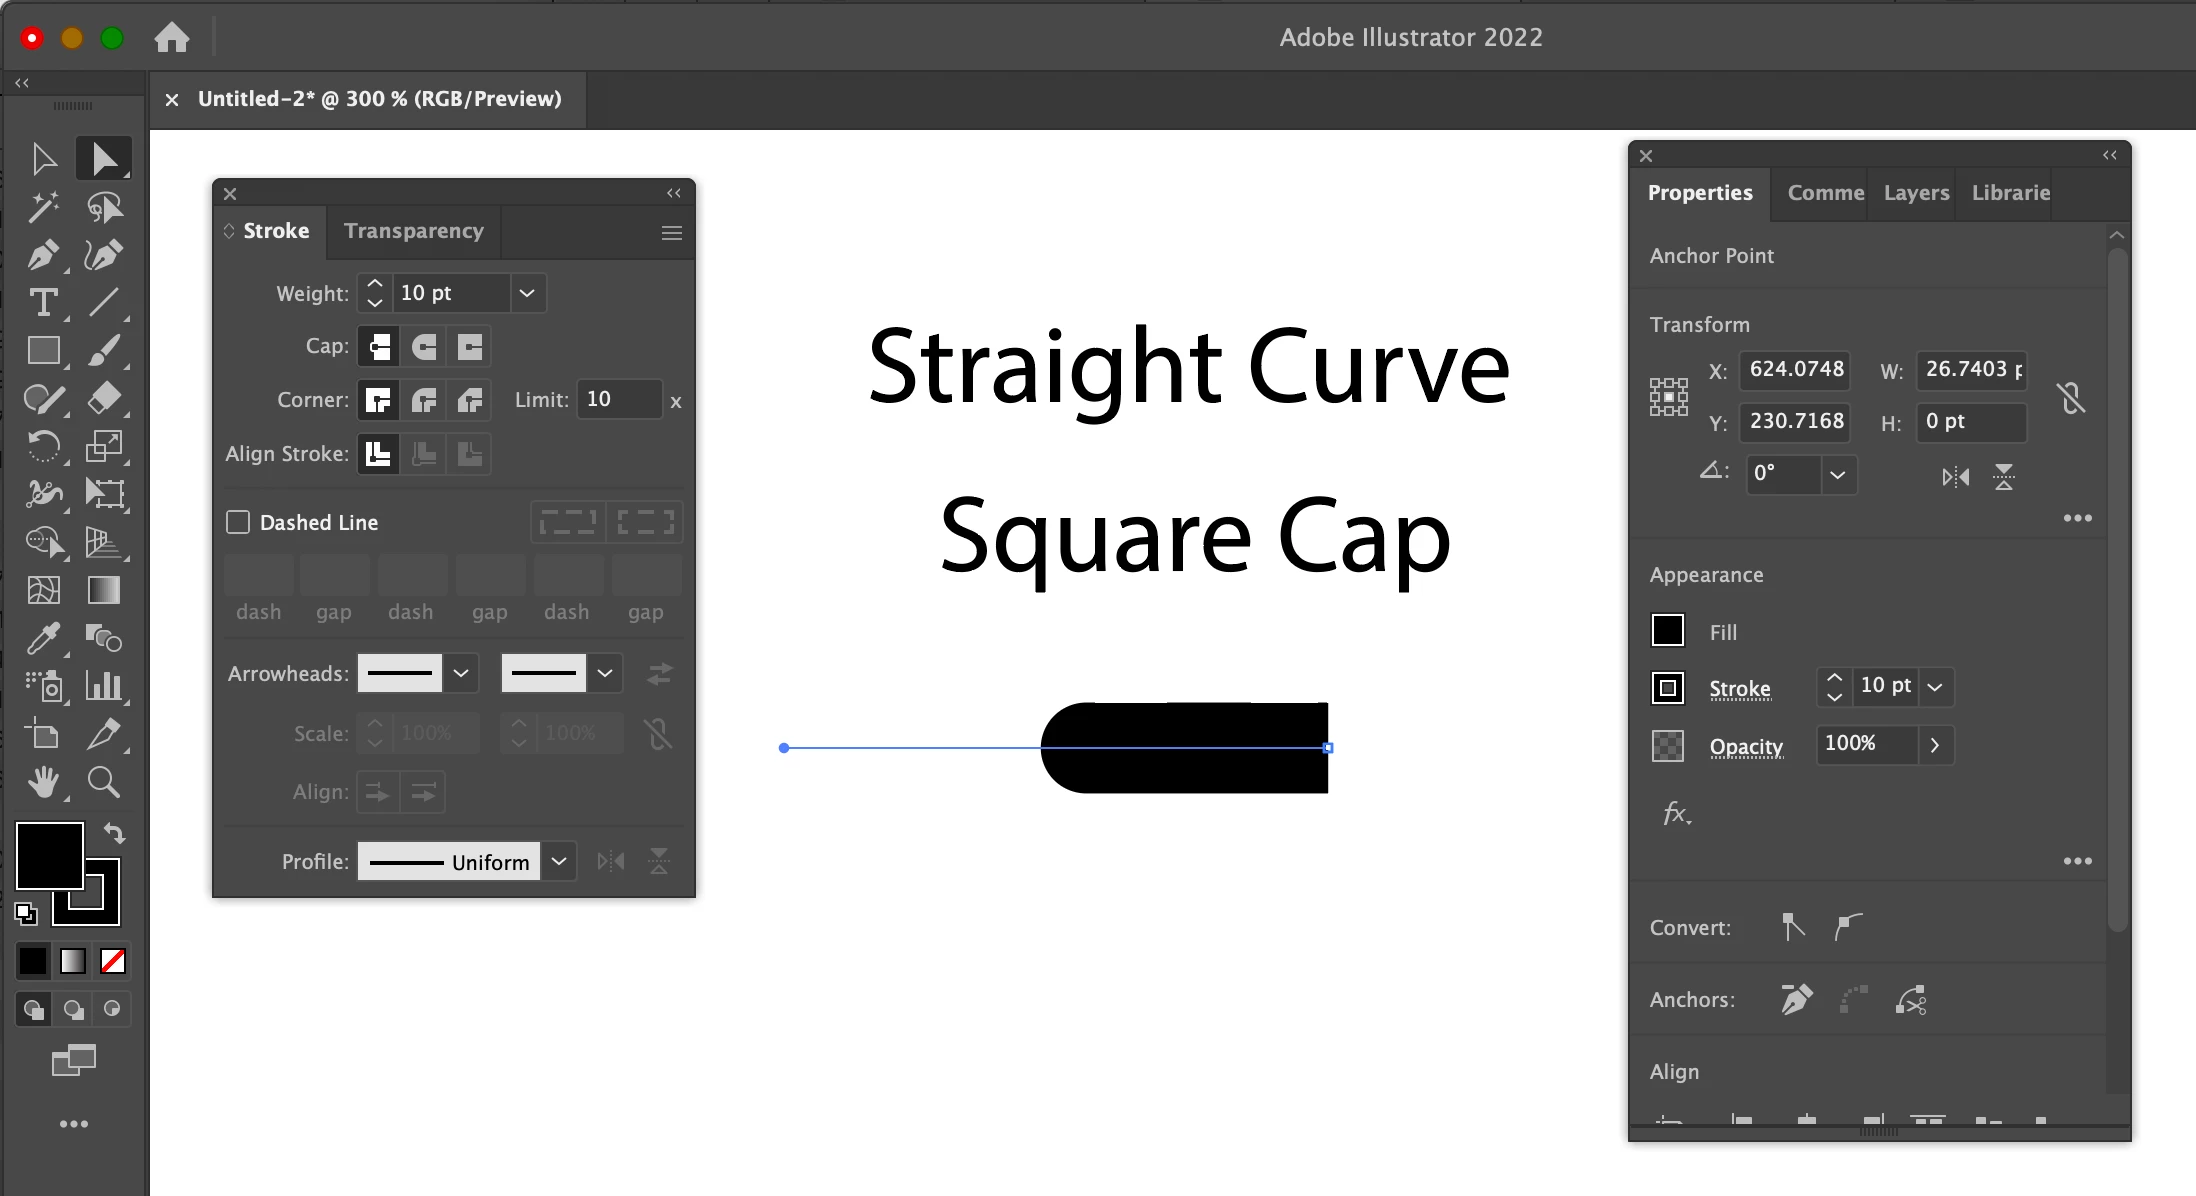Open the Layers tab

(1916, 193)
